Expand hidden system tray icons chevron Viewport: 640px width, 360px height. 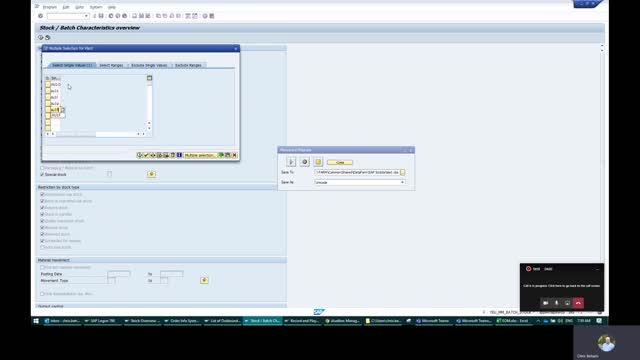point(538,321)
